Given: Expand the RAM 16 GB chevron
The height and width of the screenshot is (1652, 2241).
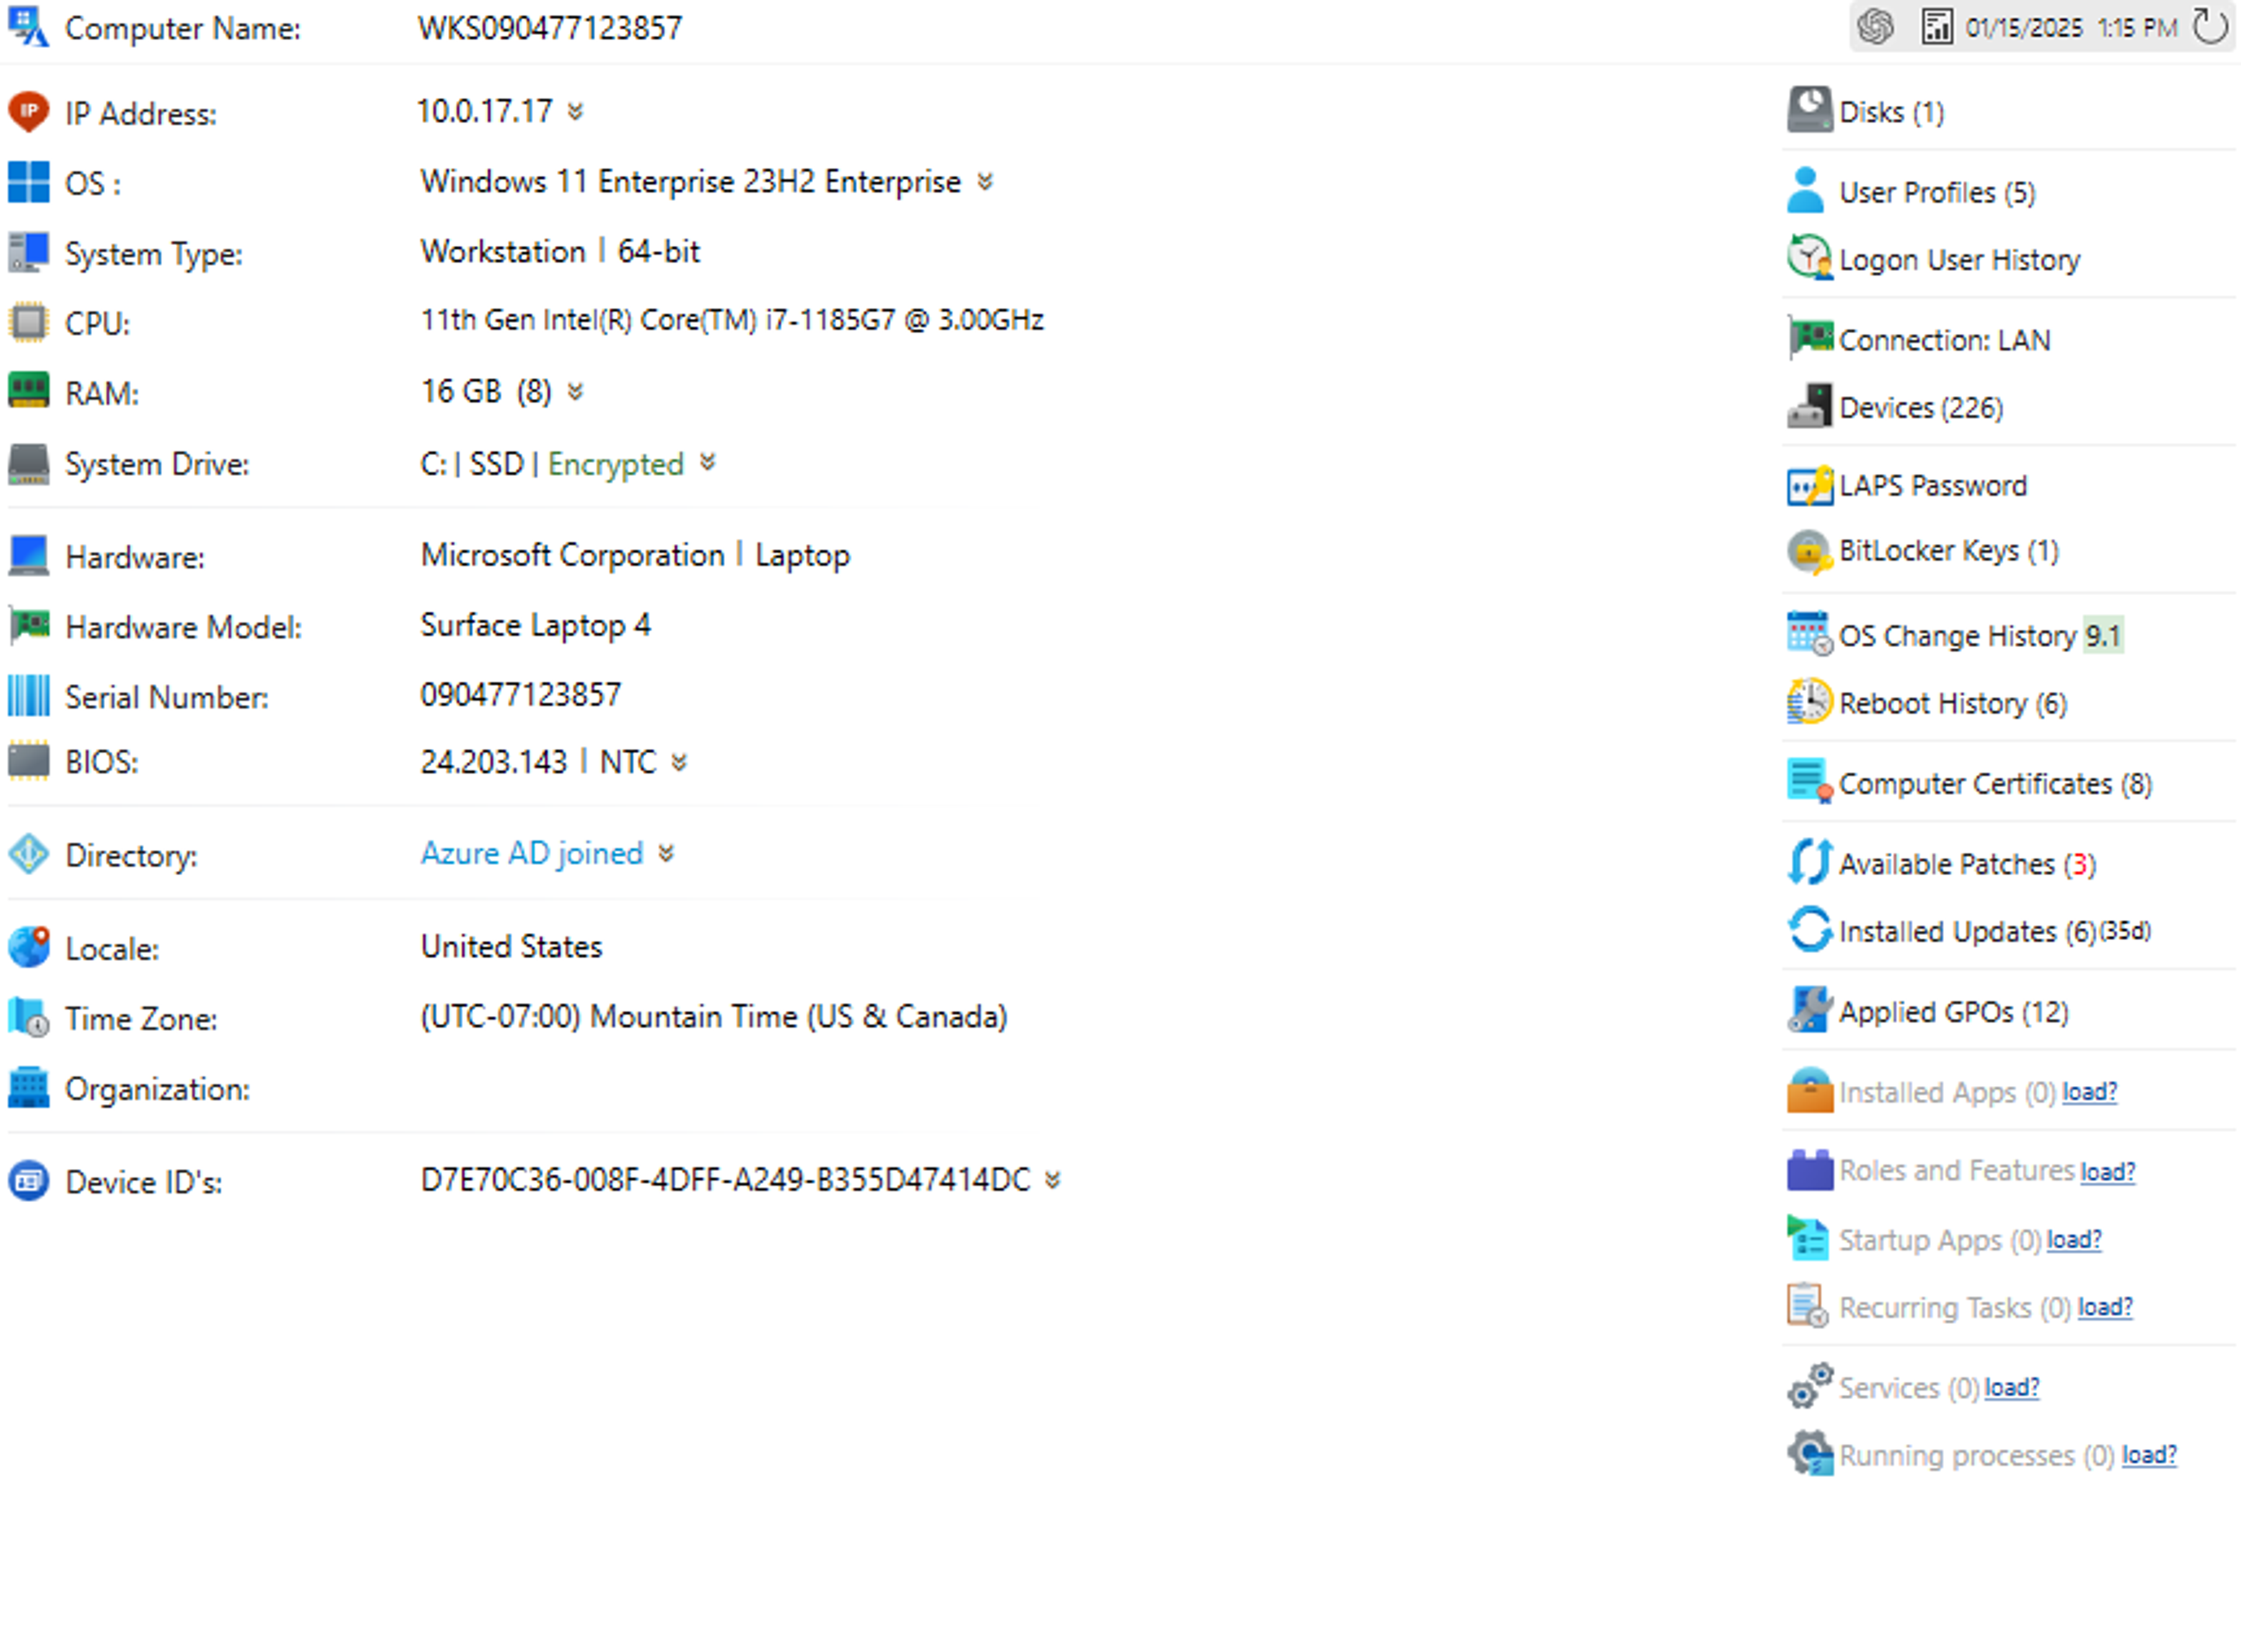Looking at the screenshot, I should [x=575, y=391].
